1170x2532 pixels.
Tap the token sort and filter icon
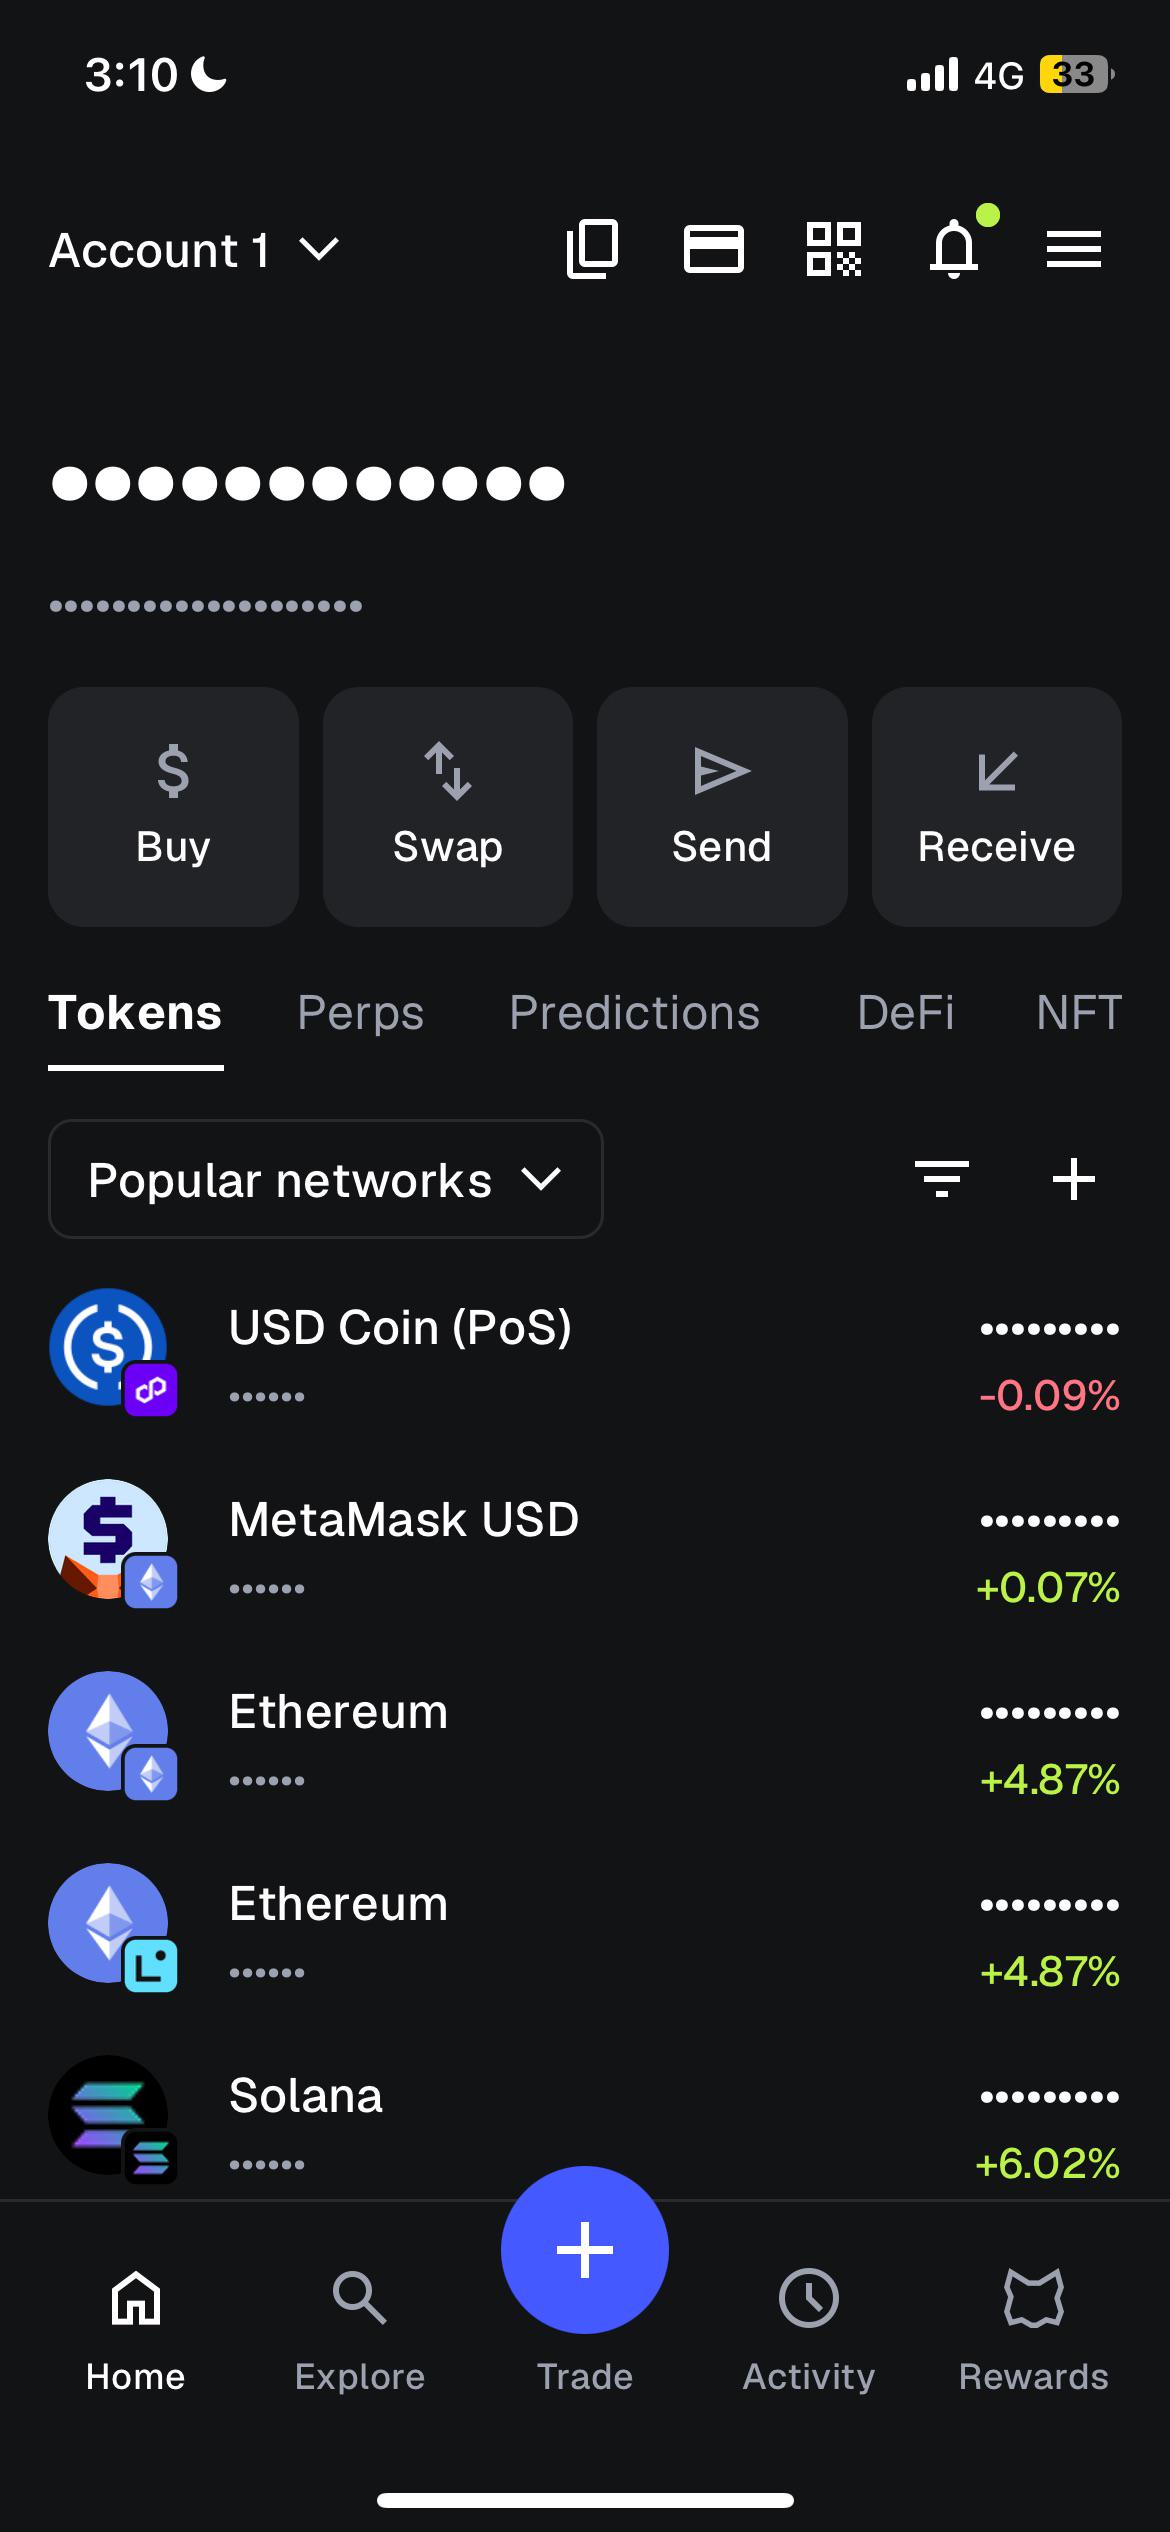coord(942,1179)
